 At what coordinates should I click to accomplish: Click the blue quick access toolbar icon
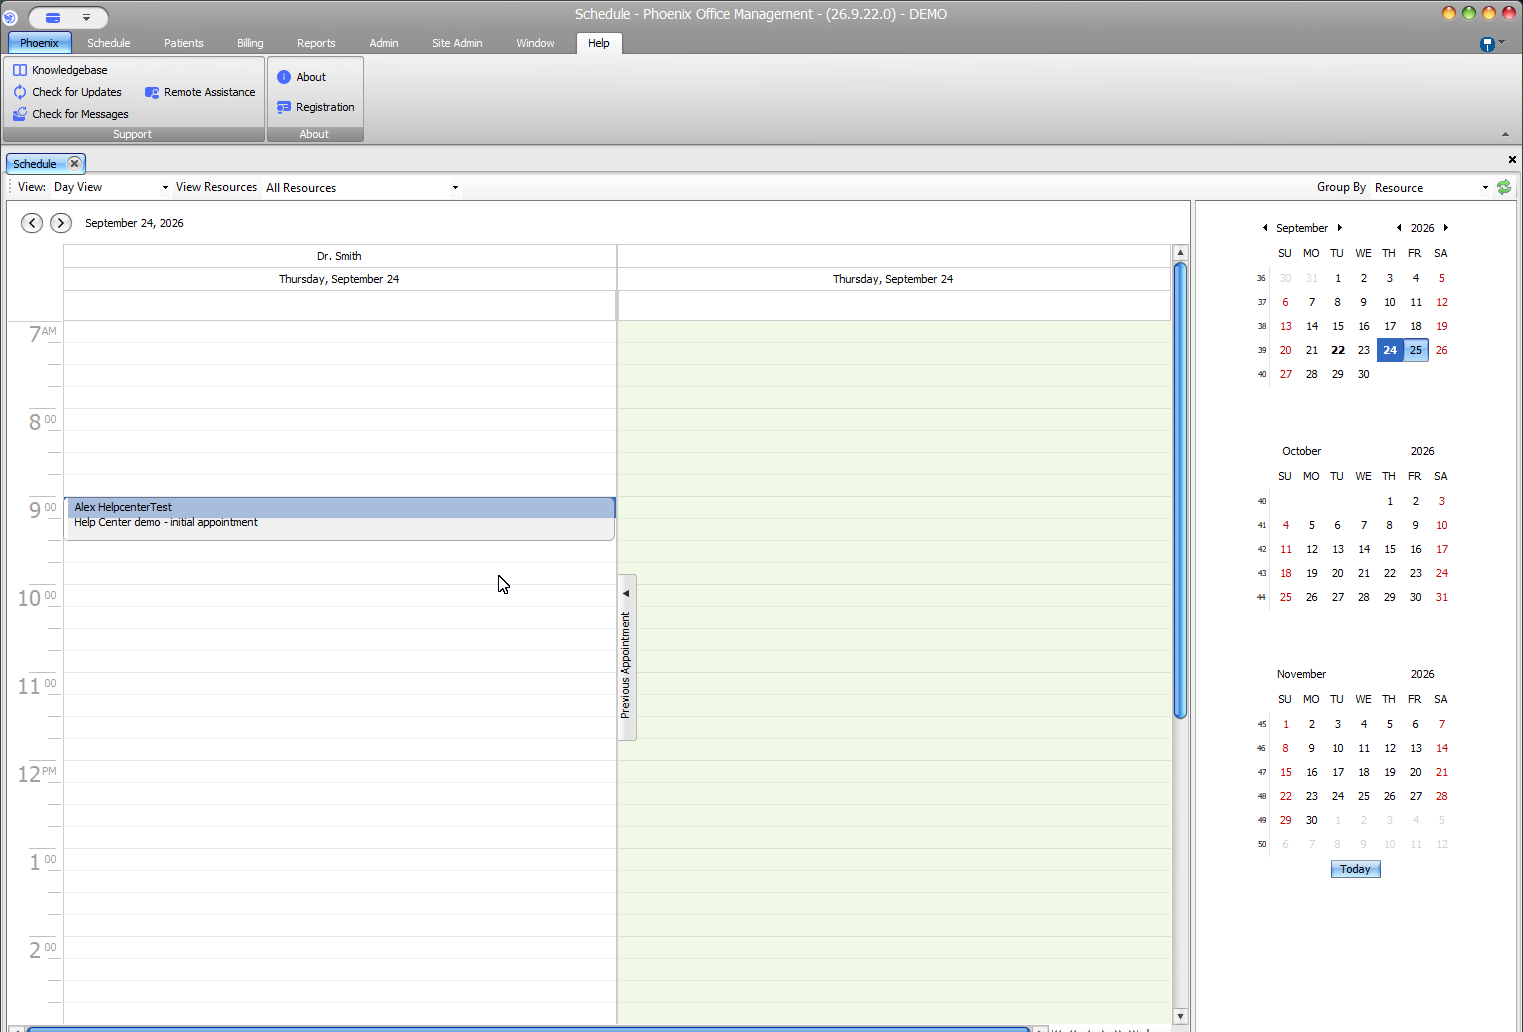click(53, 17)
